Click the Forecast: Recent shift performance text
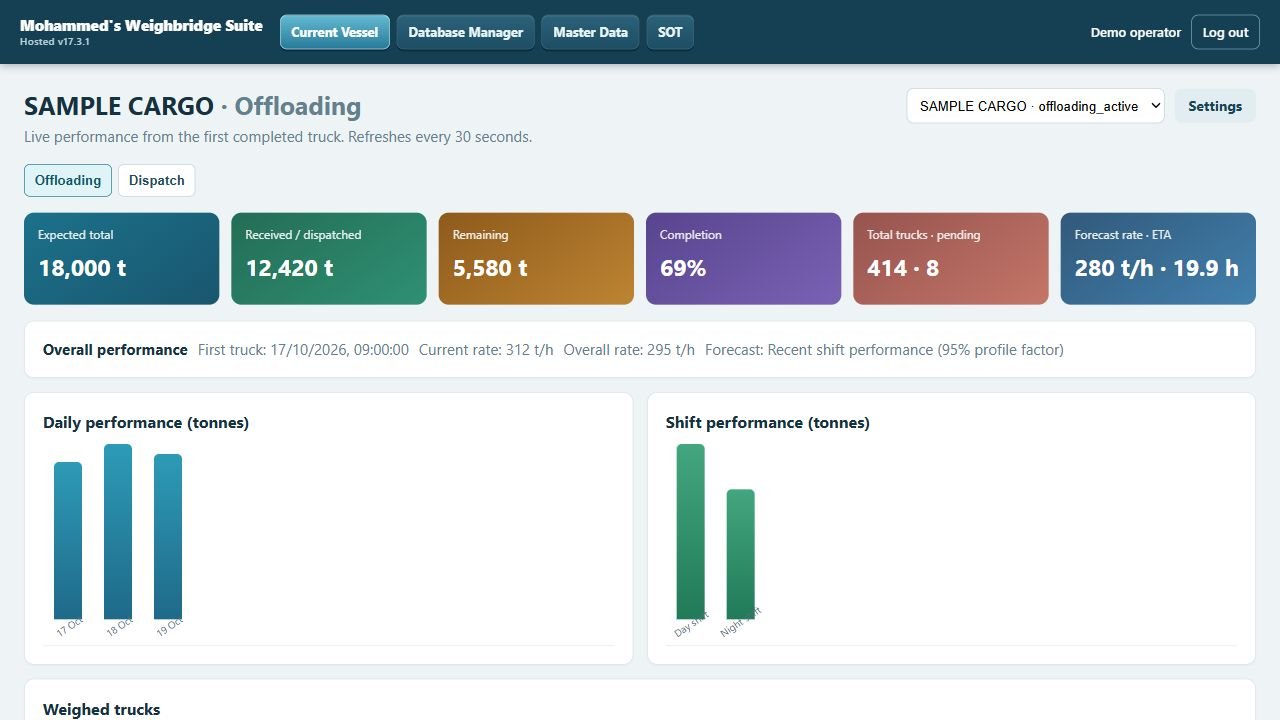 pos(884,350)
